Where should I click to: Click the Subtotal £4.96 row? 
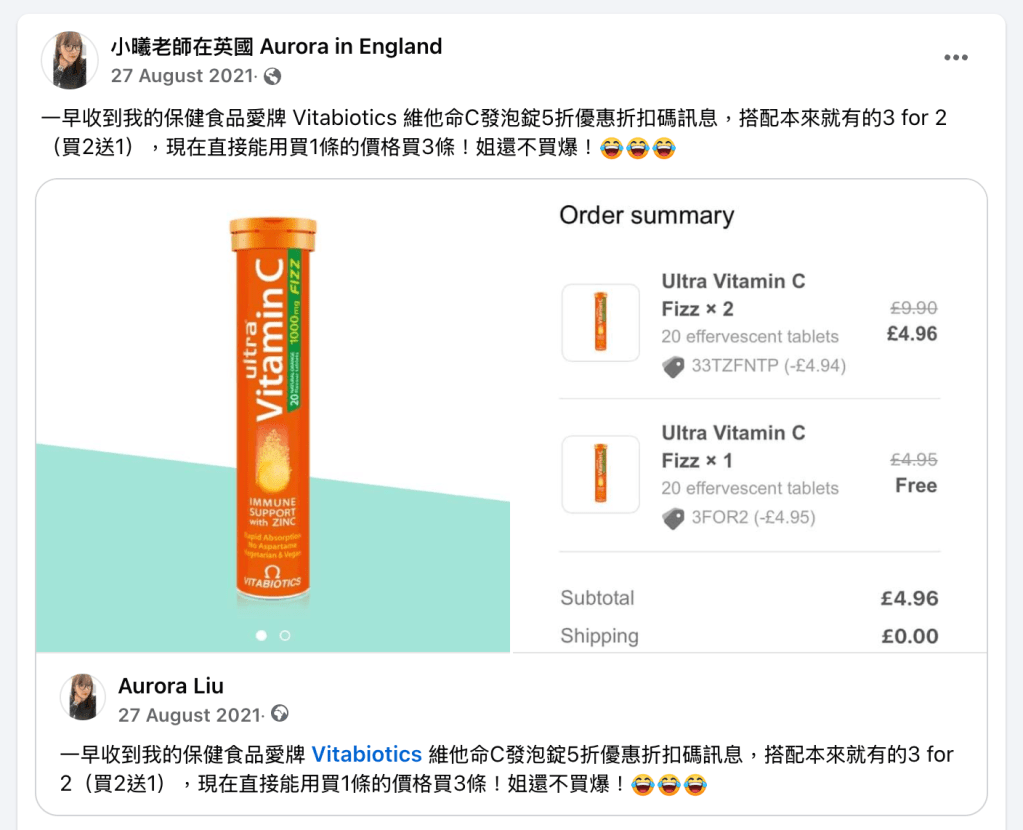[x=748, y=598]
